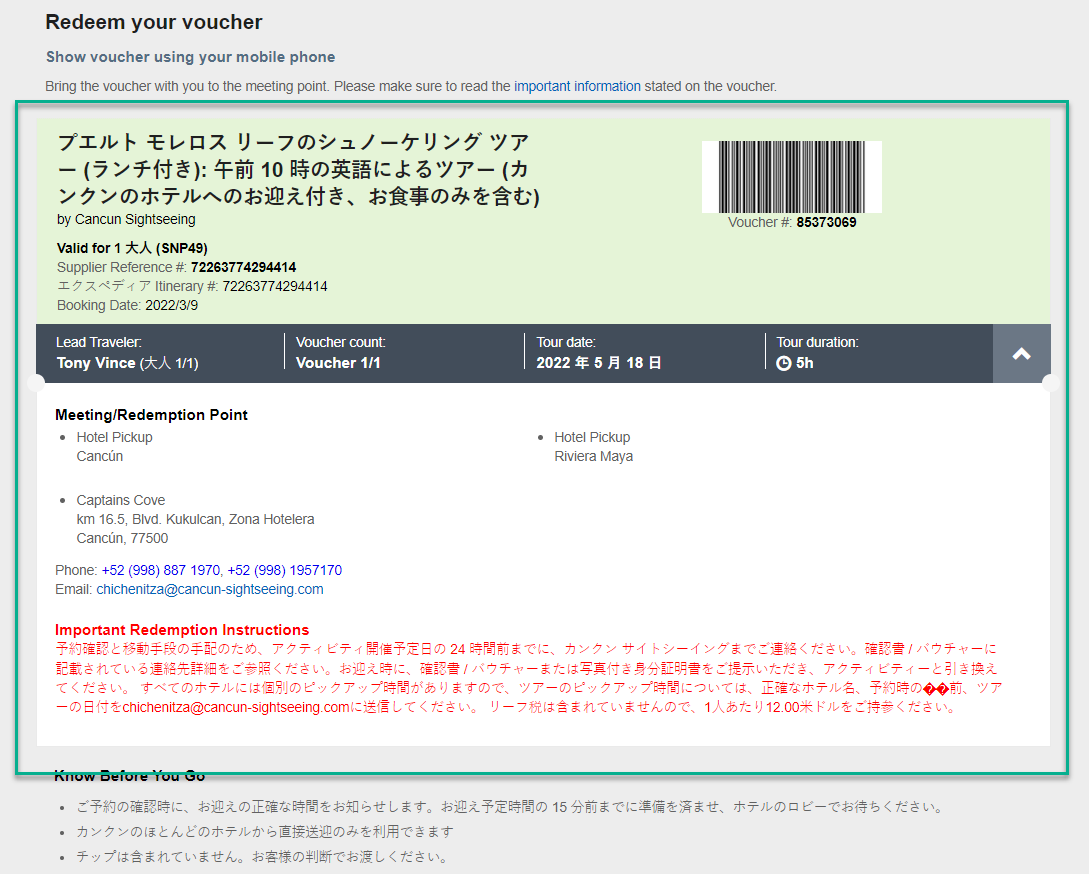Screen dimensions: 1089x874
Task: Click lead traveler name Tony Vince
Action: click(x=96, y=363)
